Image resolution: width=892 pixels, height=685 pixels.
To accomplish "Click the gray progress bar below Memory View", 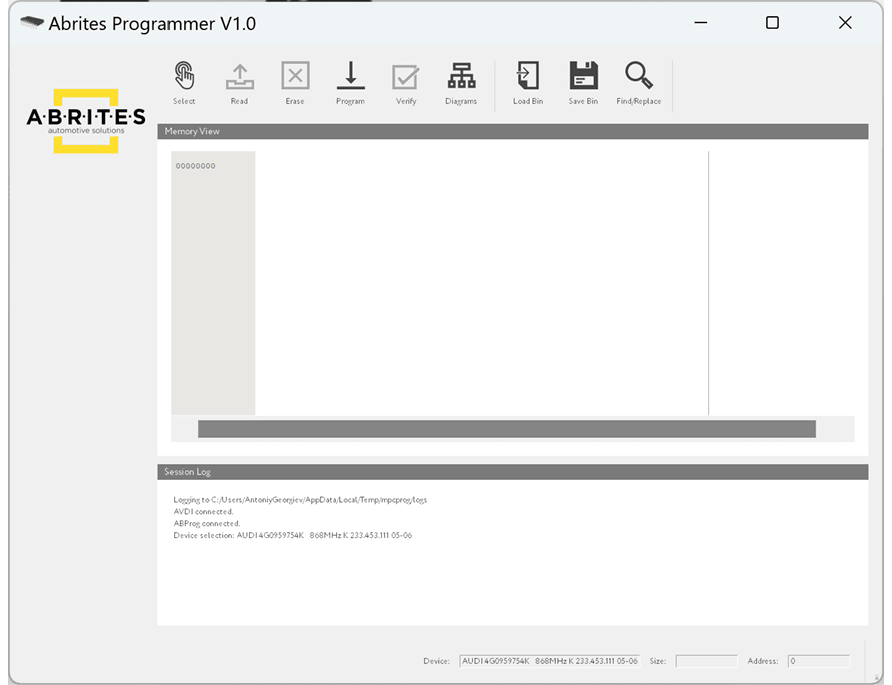I will point(506,429).
